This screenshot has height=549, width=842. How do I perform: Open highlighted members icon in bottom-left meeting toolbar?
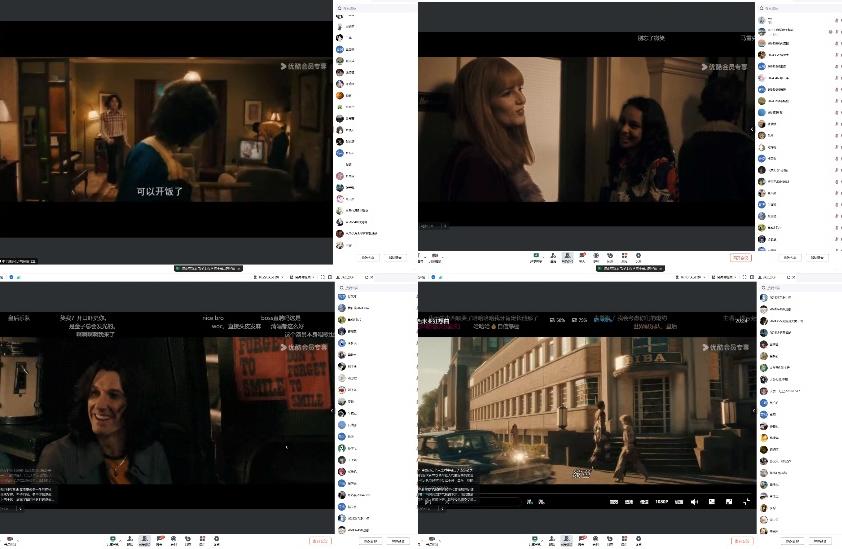[145, 541]
